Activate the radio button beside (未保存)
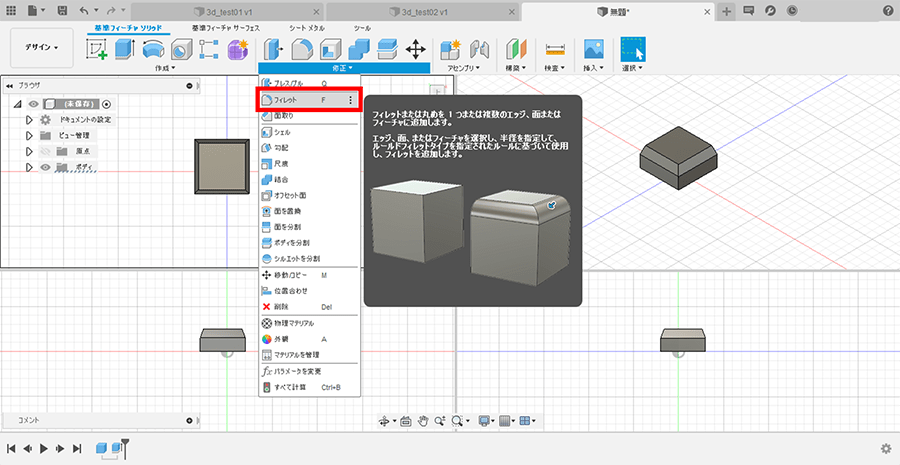 (106, 104)
